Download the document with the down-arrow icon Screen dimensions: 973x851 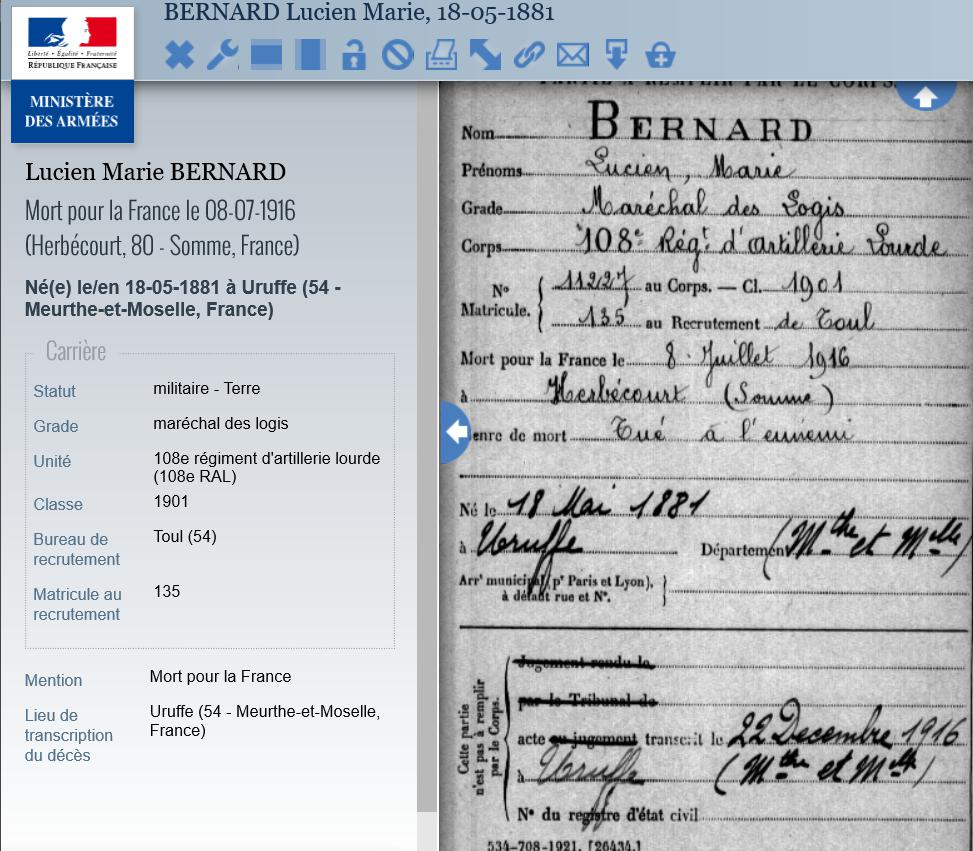pyautogui.click(x=616, y=55)
